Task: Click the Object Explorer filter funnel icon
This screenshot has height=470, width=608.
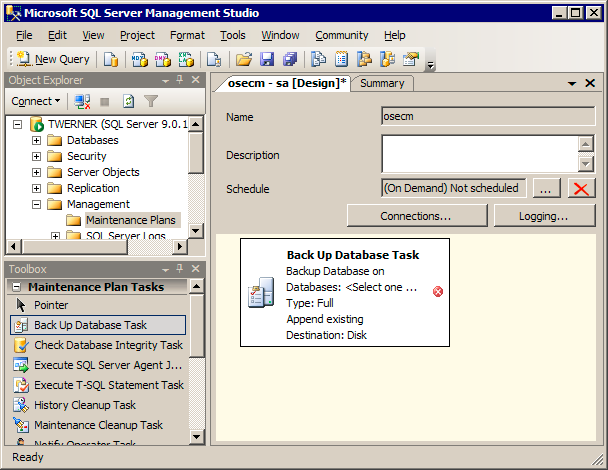Action: 151,101
